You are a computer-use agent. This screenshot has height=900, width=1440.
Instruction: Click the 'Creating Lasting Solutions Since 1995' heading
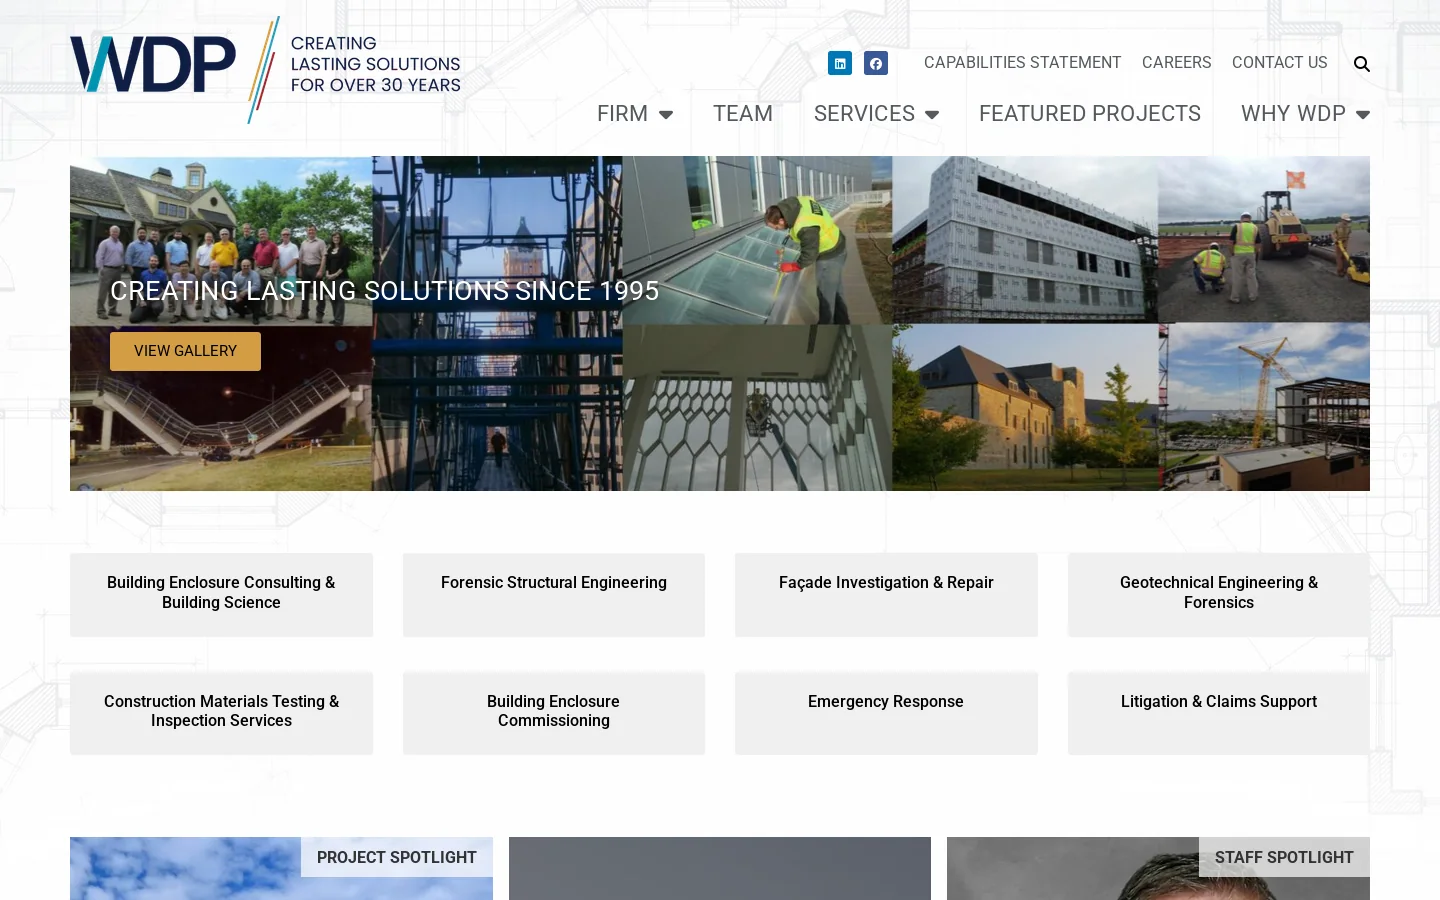(x=385, y=291)
